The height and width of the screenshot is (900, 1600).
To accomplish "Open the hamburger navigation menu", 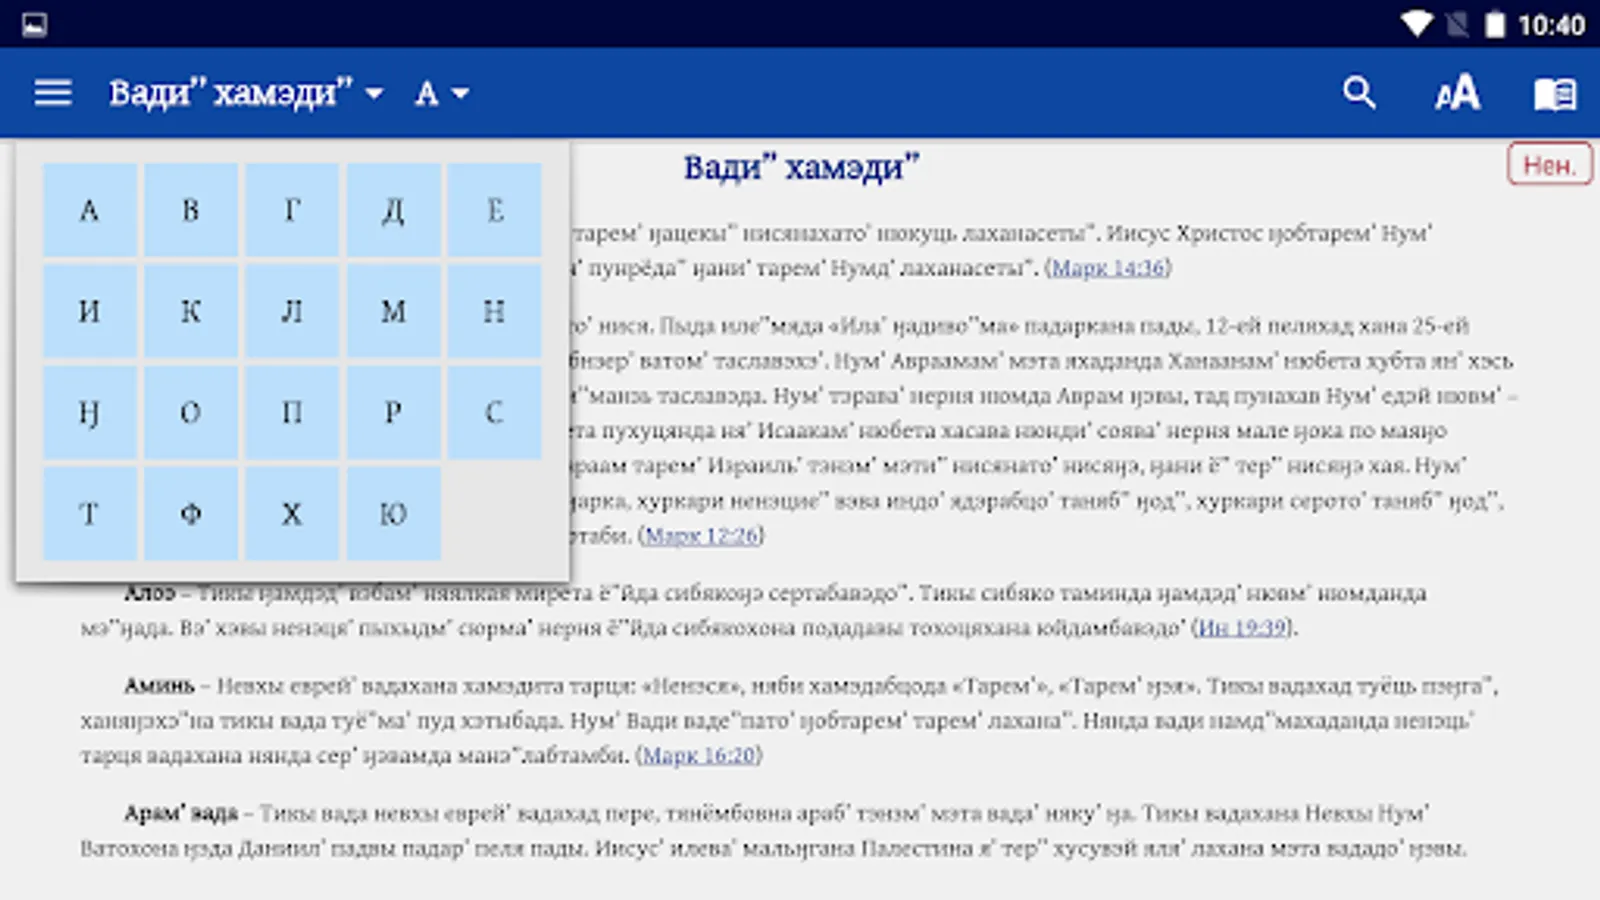I will click(53, 93).
